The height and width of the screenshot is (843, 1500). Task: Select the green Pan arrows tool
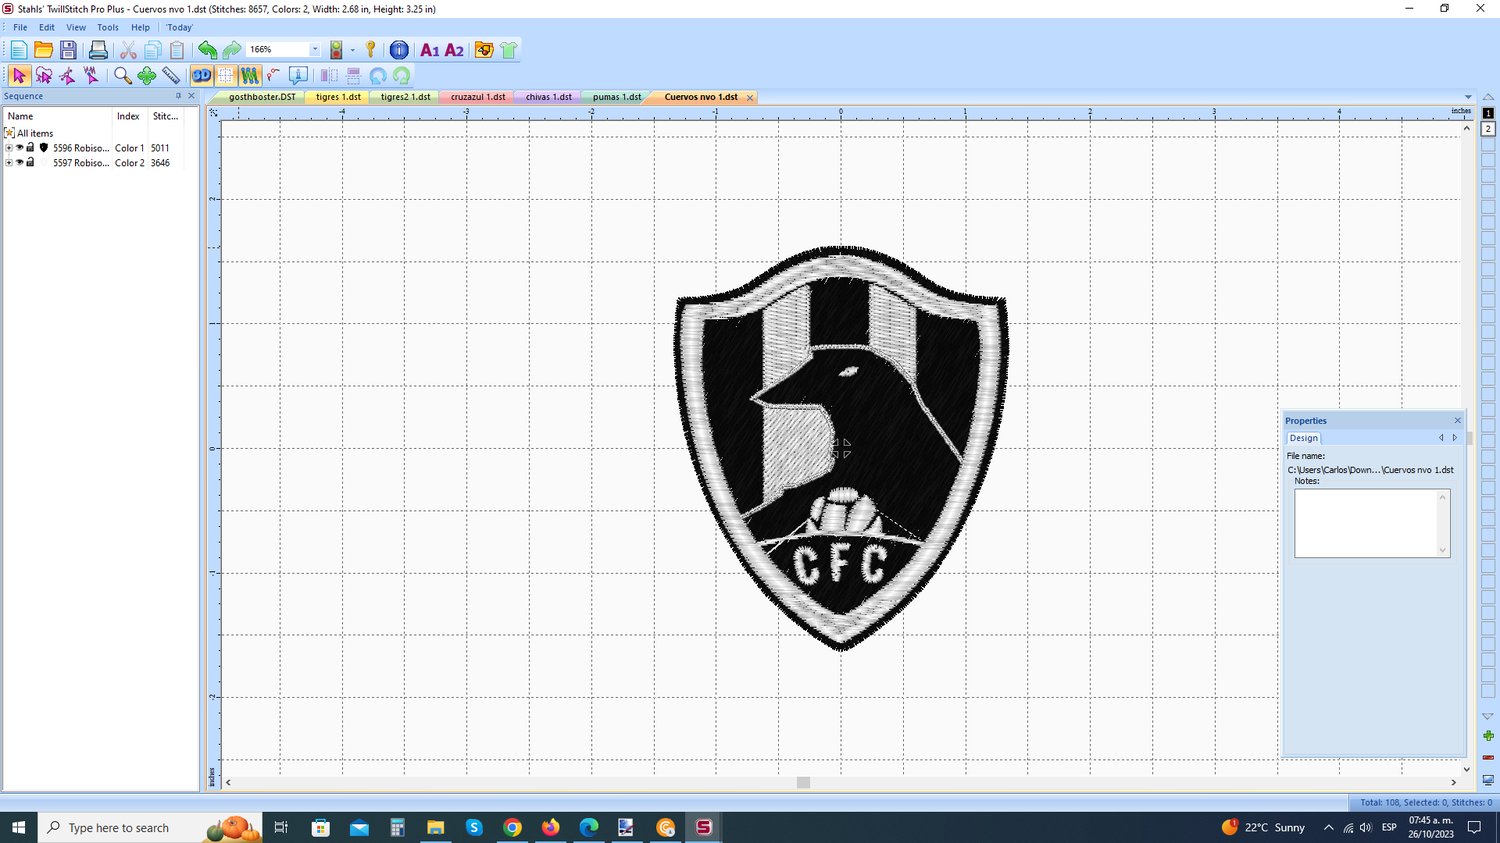point(147,75)
